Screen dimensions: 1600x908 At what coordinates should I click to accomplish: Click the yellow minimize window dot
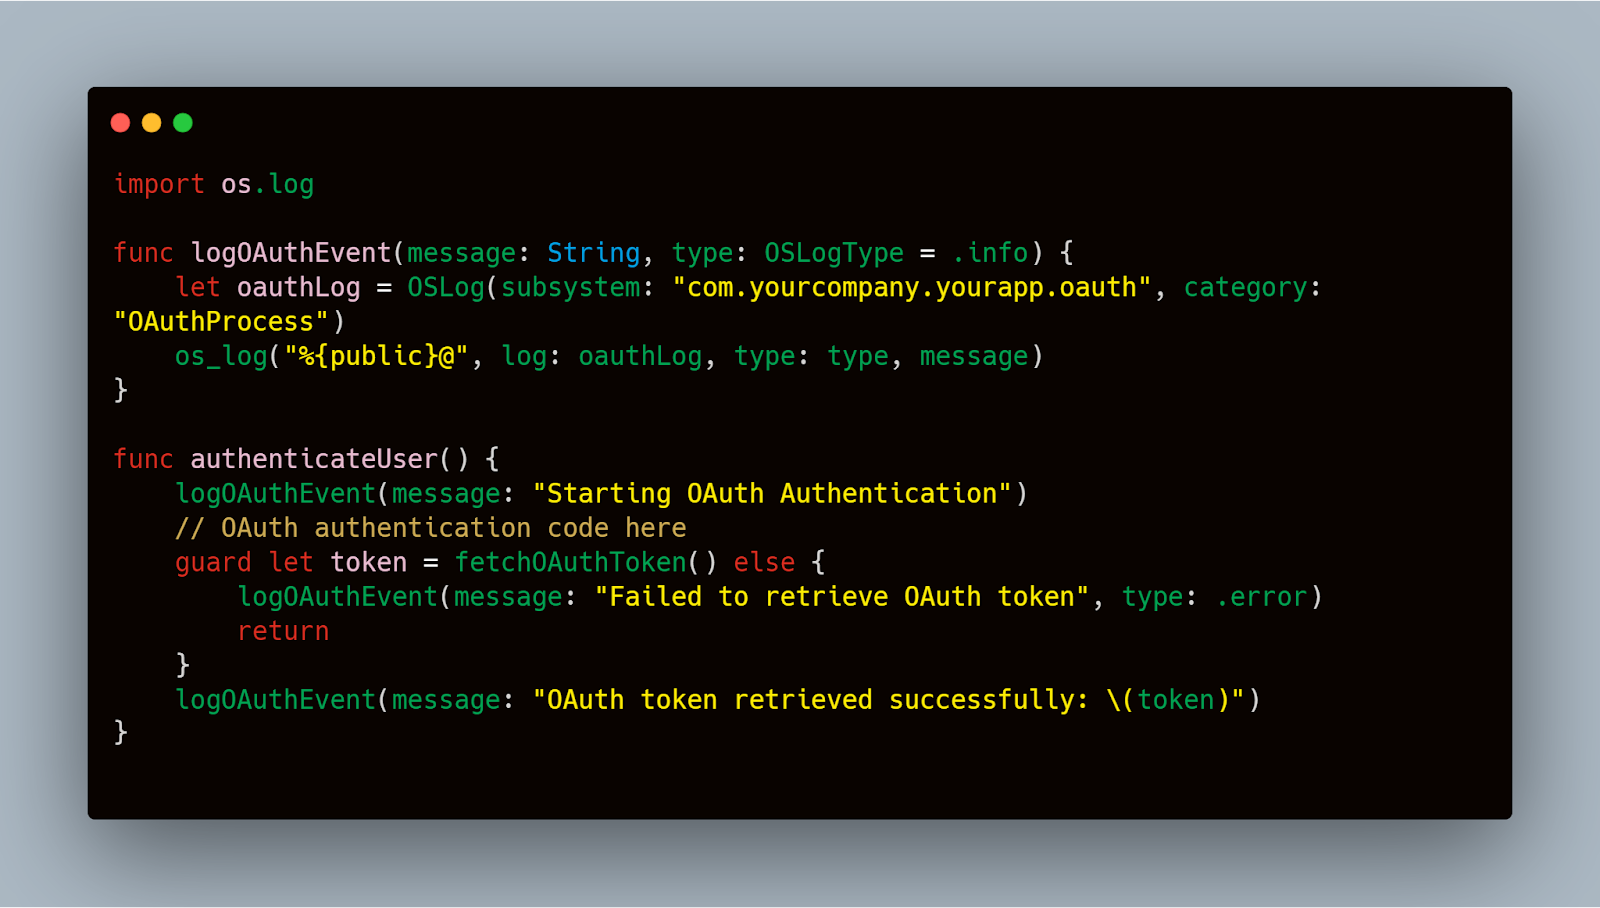click(151, 123)
